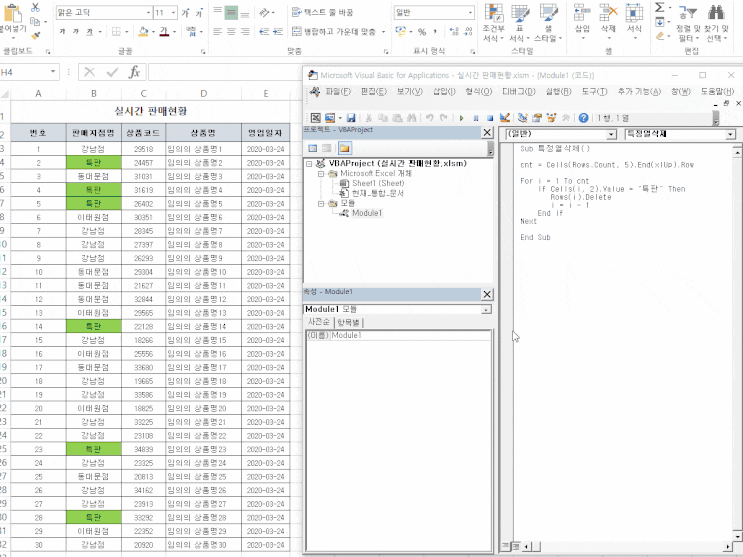Toggle top vertical alignment

217,12
